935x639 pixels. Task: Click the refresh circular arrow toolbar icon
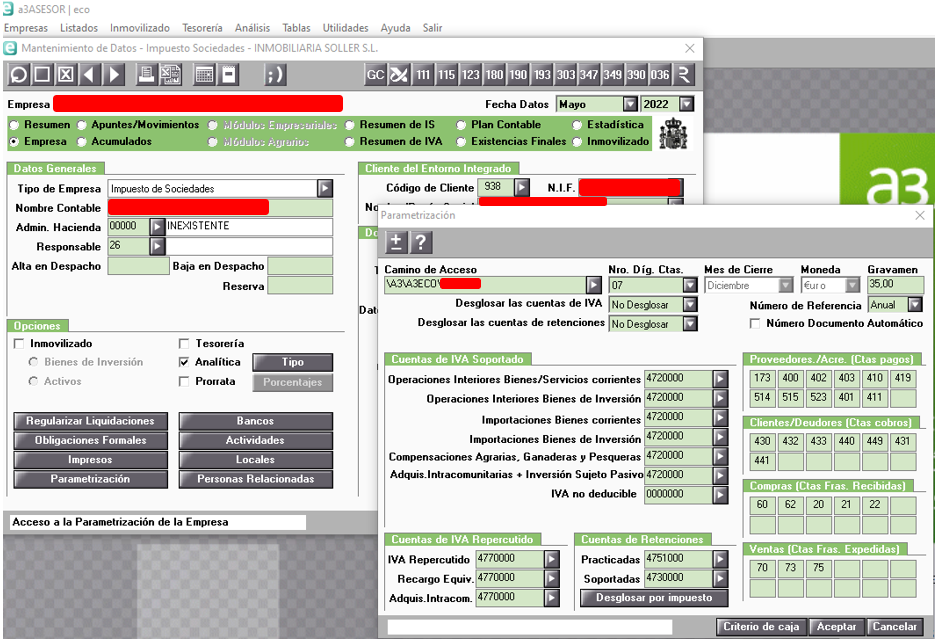18,75
